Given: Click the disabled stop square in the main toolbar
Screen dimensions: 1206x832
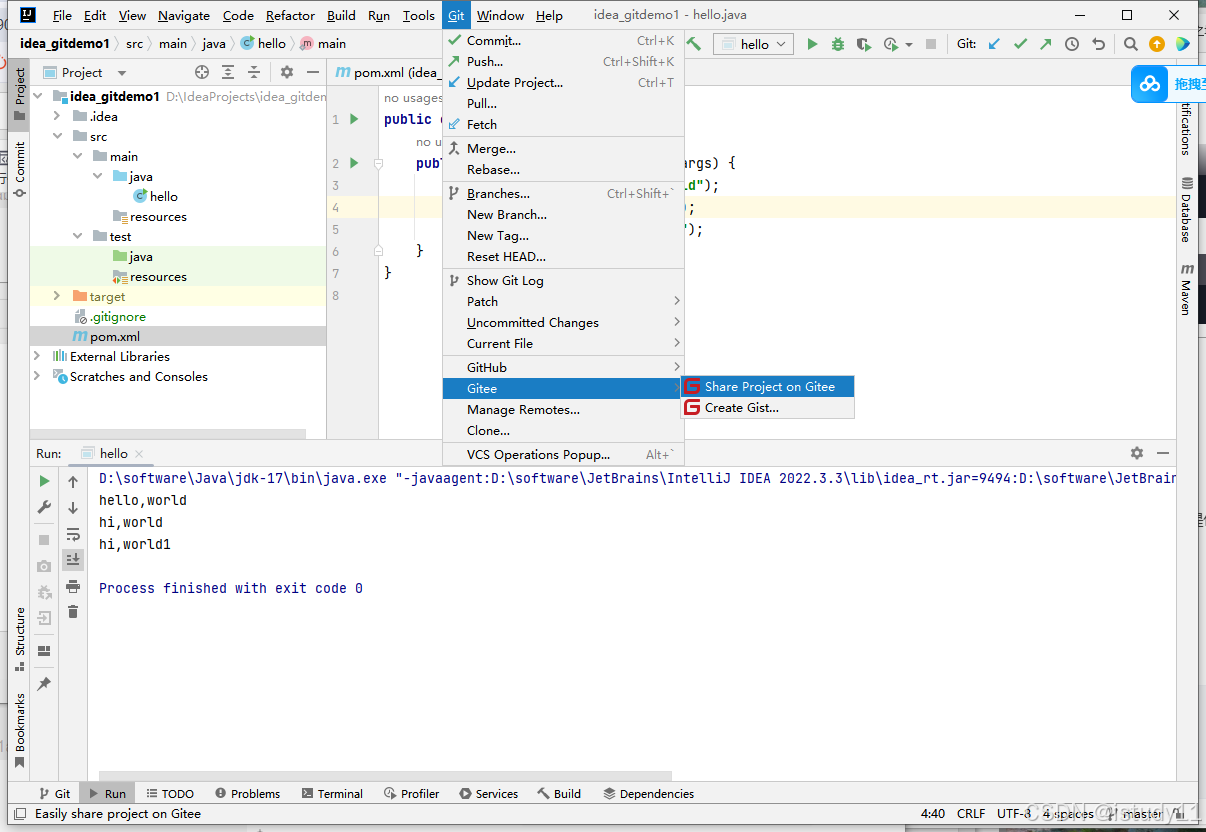Looking at the screenshot, I should (x=931, y=44).
